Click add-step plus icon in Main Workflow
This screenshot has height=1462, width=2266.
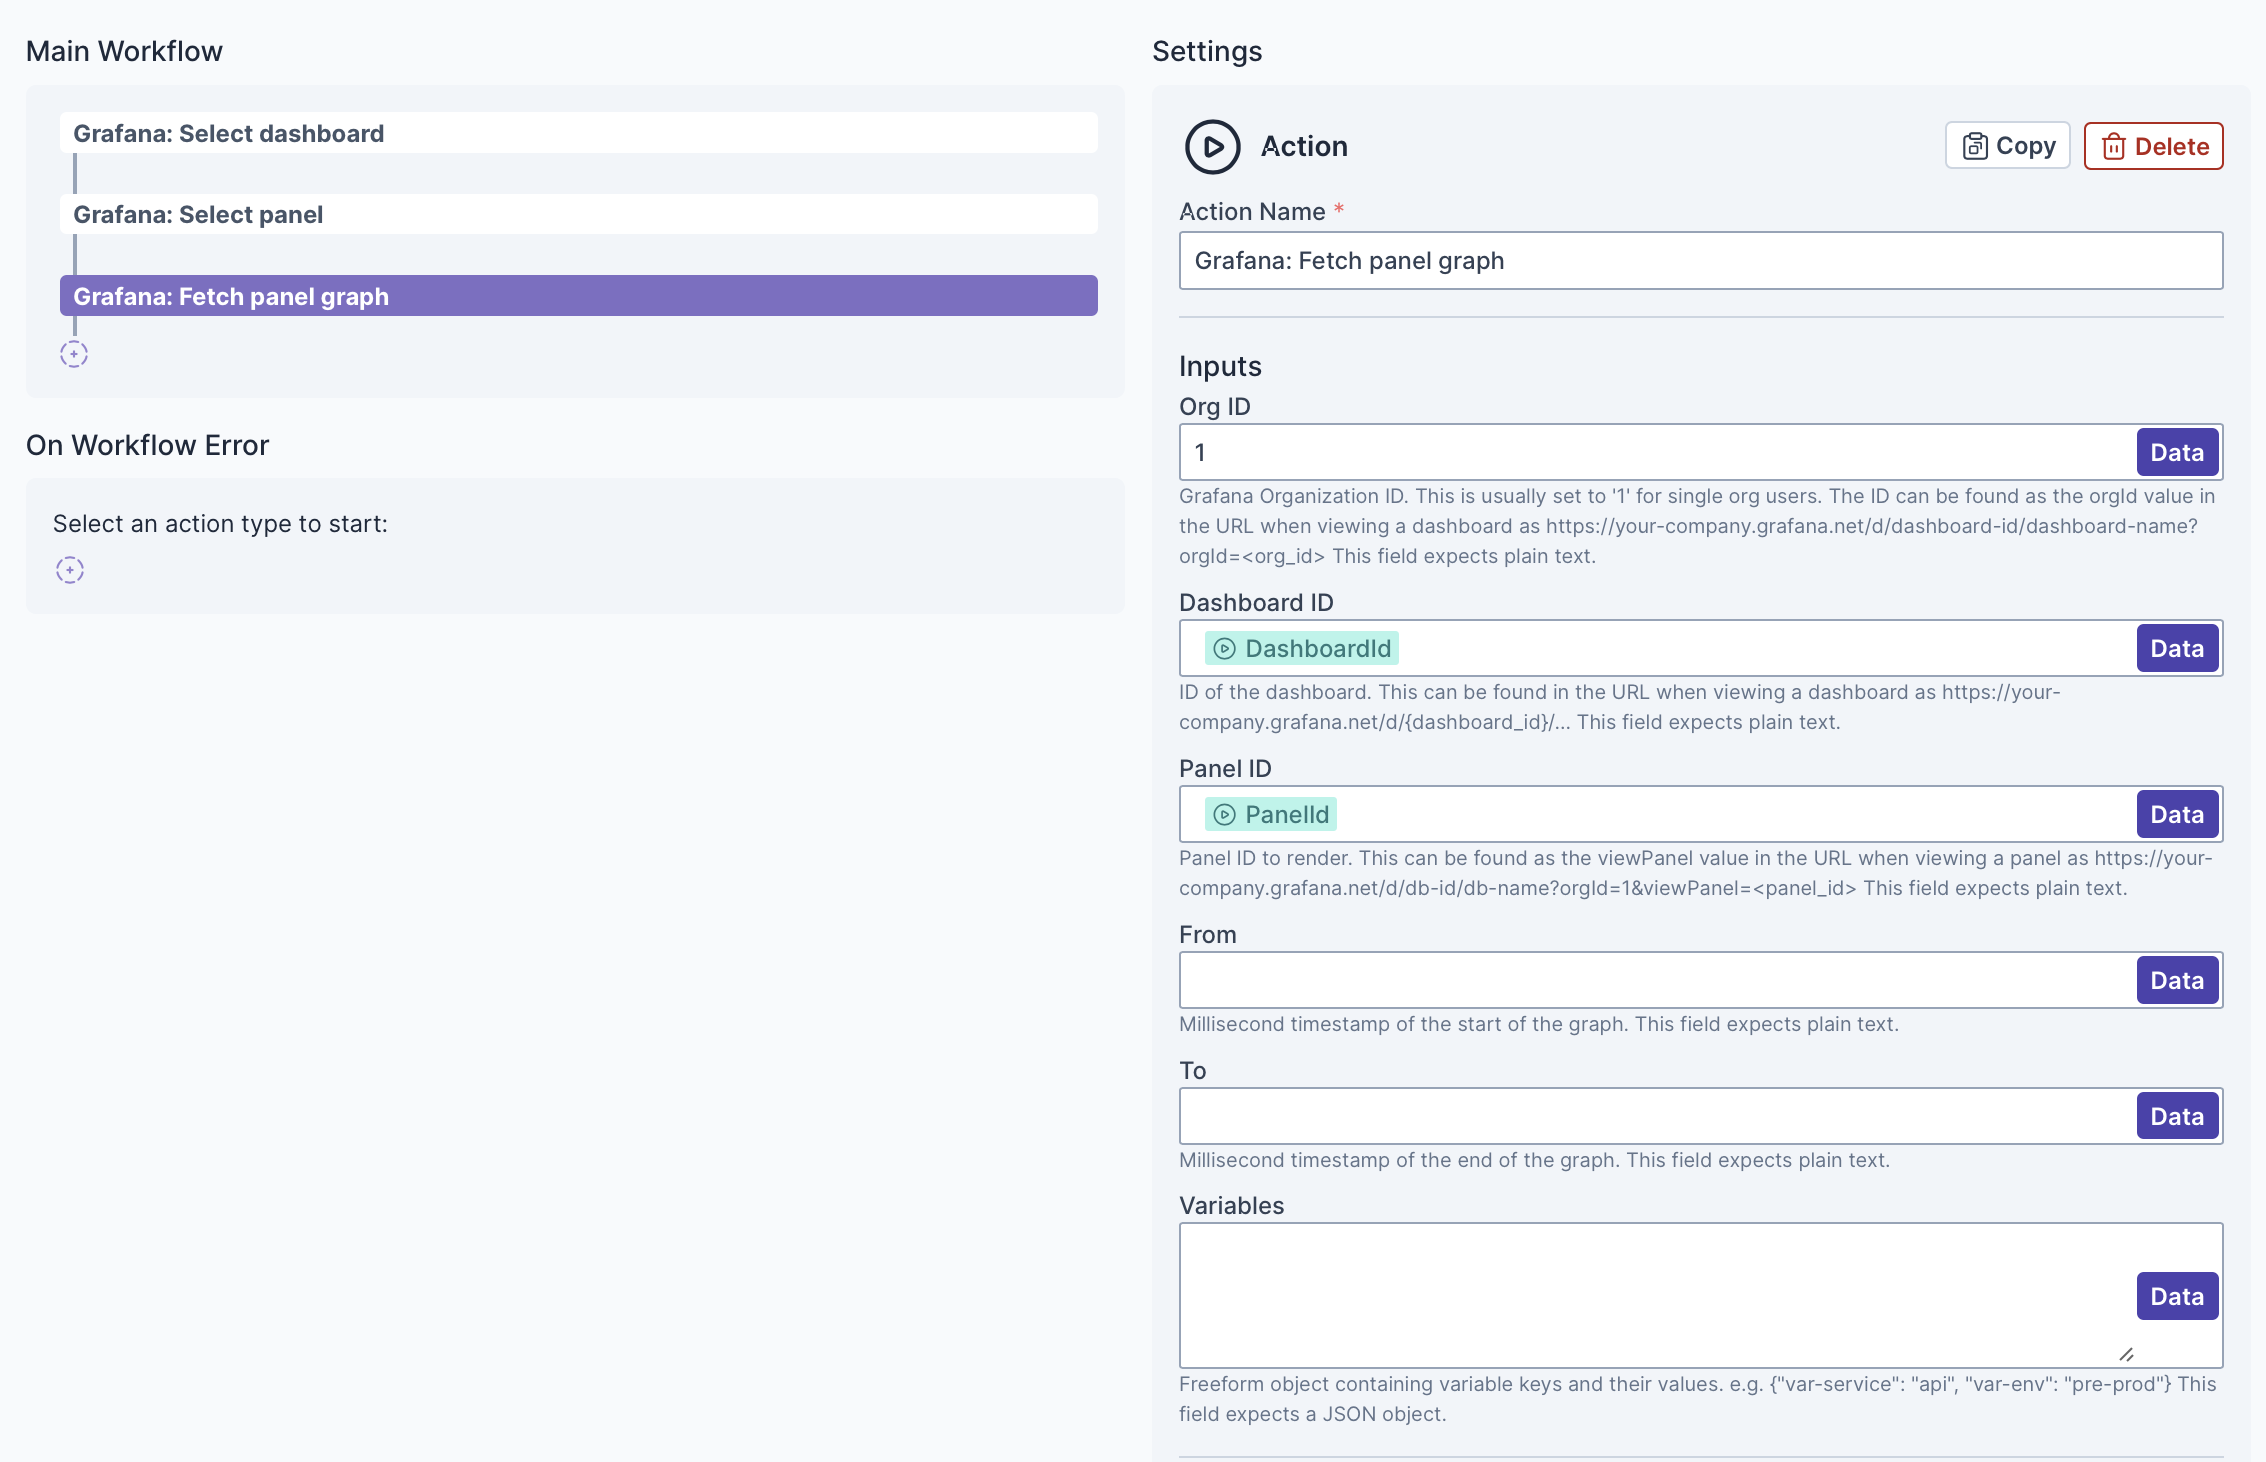pyautogui.click(x=74, y=354)
